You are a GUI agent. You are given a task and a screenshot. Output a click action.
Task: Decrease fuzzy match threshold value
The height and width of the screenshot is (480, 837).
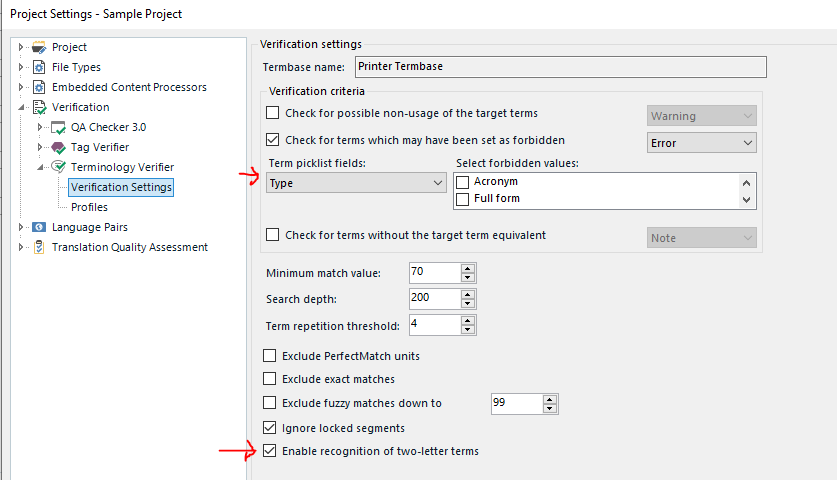click(550, 408)
